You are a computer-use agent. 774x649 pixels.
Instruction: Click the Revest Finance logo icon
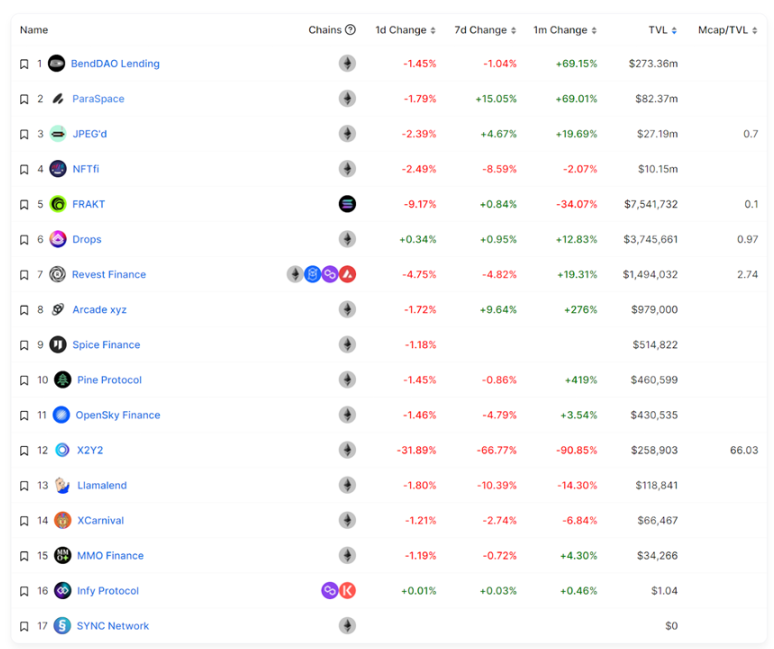(58, 274)
